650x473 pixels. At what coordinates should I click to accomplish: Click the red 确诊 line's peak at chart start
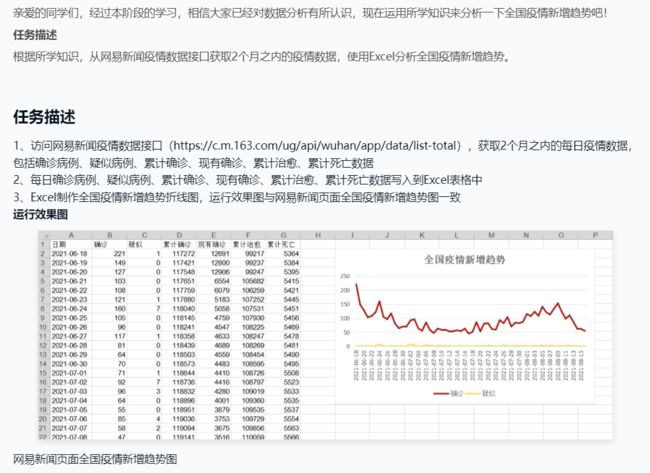pos(357,284)
